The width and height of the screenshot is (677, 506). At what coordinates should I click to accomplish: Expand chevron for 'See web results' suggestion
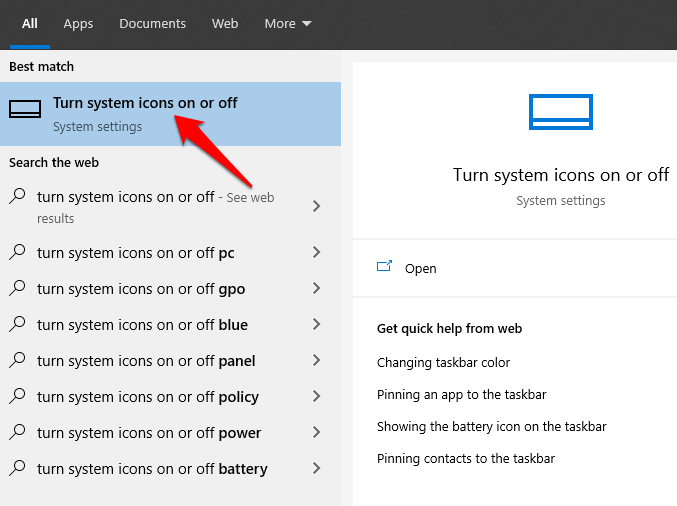point(317,206)
